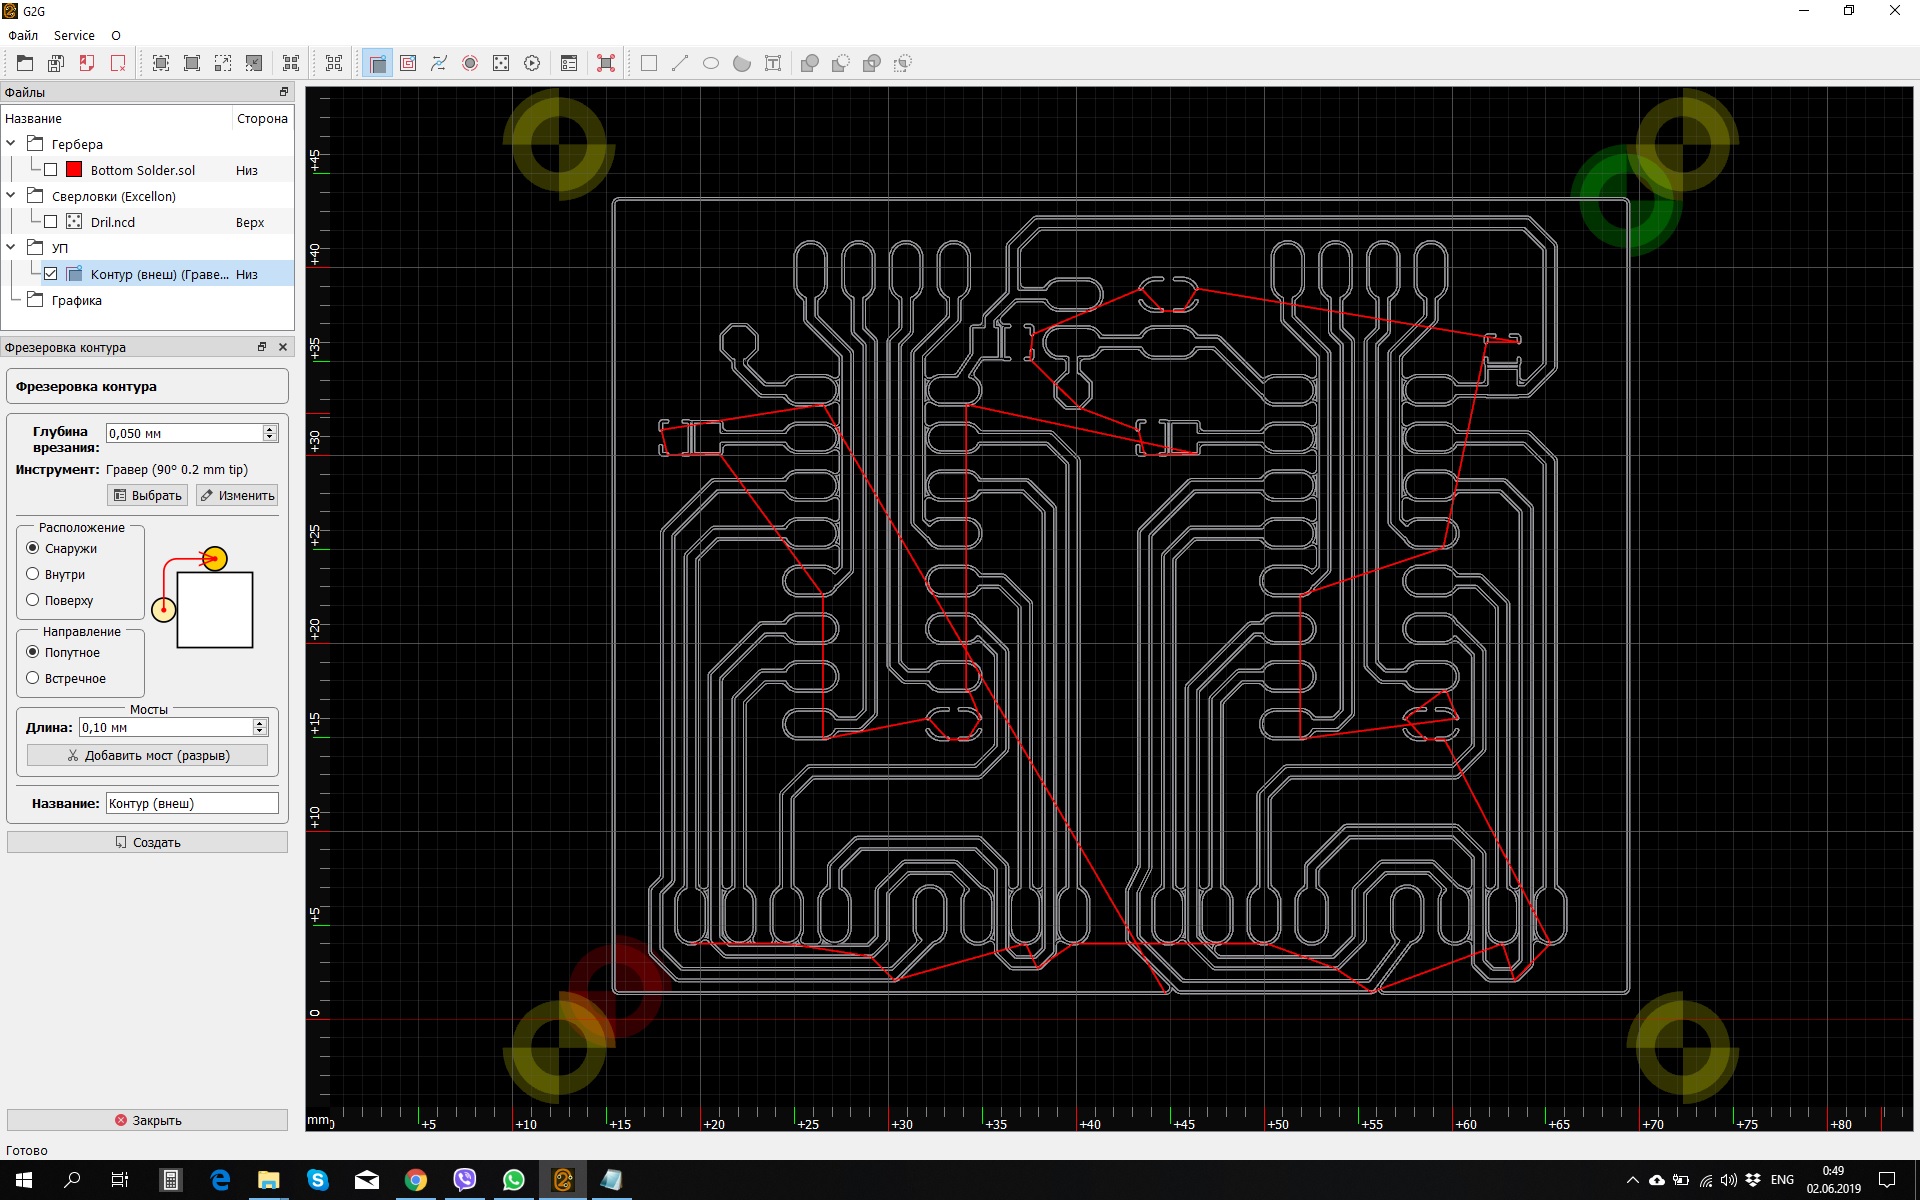Image resolution: width=1920 pixels, height=1200 pixels.
Task: Click the save all toolbar icon
Action: click(56, 63)
